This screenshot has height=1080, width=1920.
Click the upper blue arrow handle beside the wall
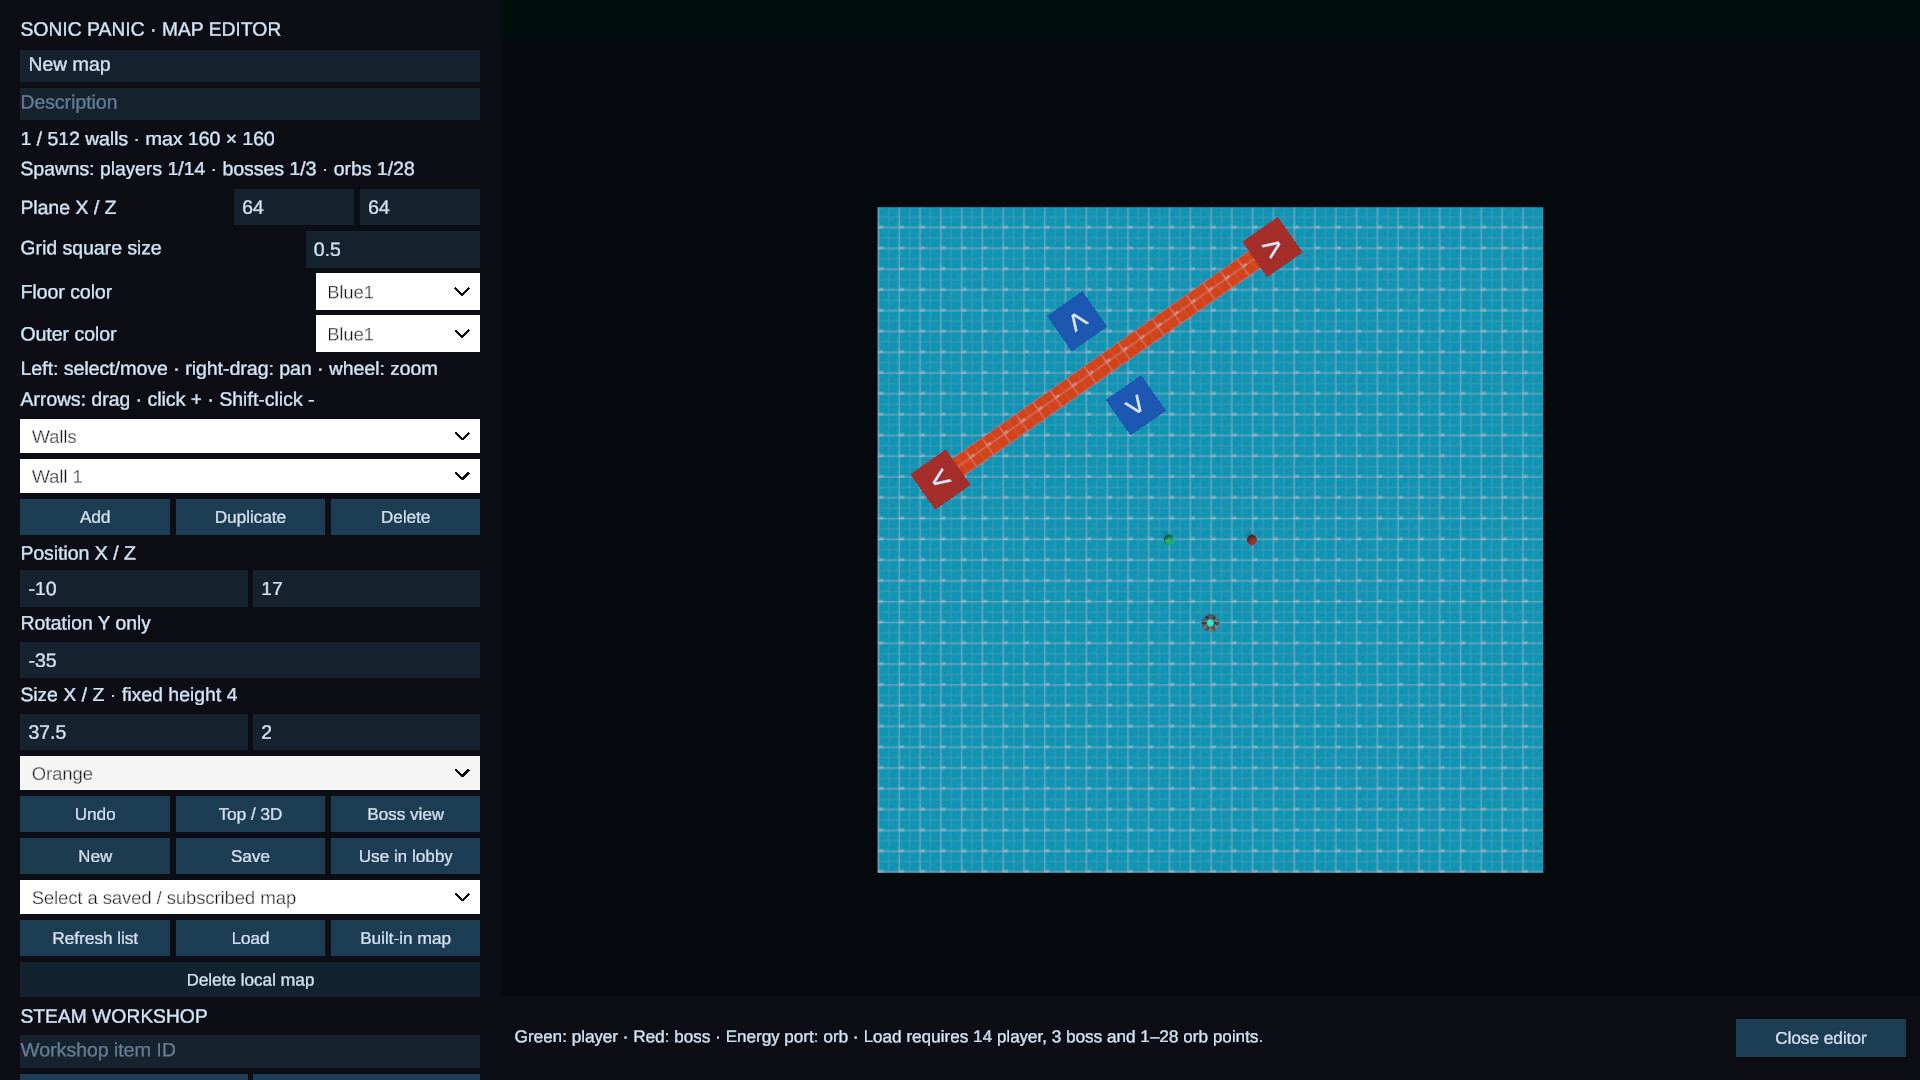point(1077,321)
